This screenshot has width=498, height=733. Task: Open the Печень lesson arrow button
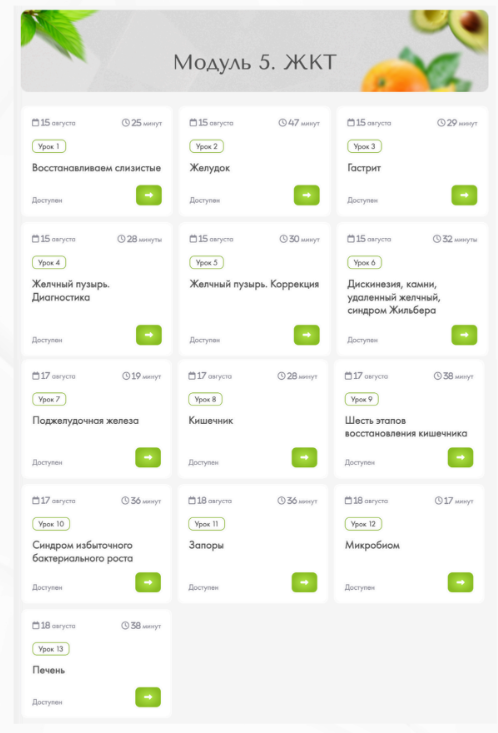point(148,697)
